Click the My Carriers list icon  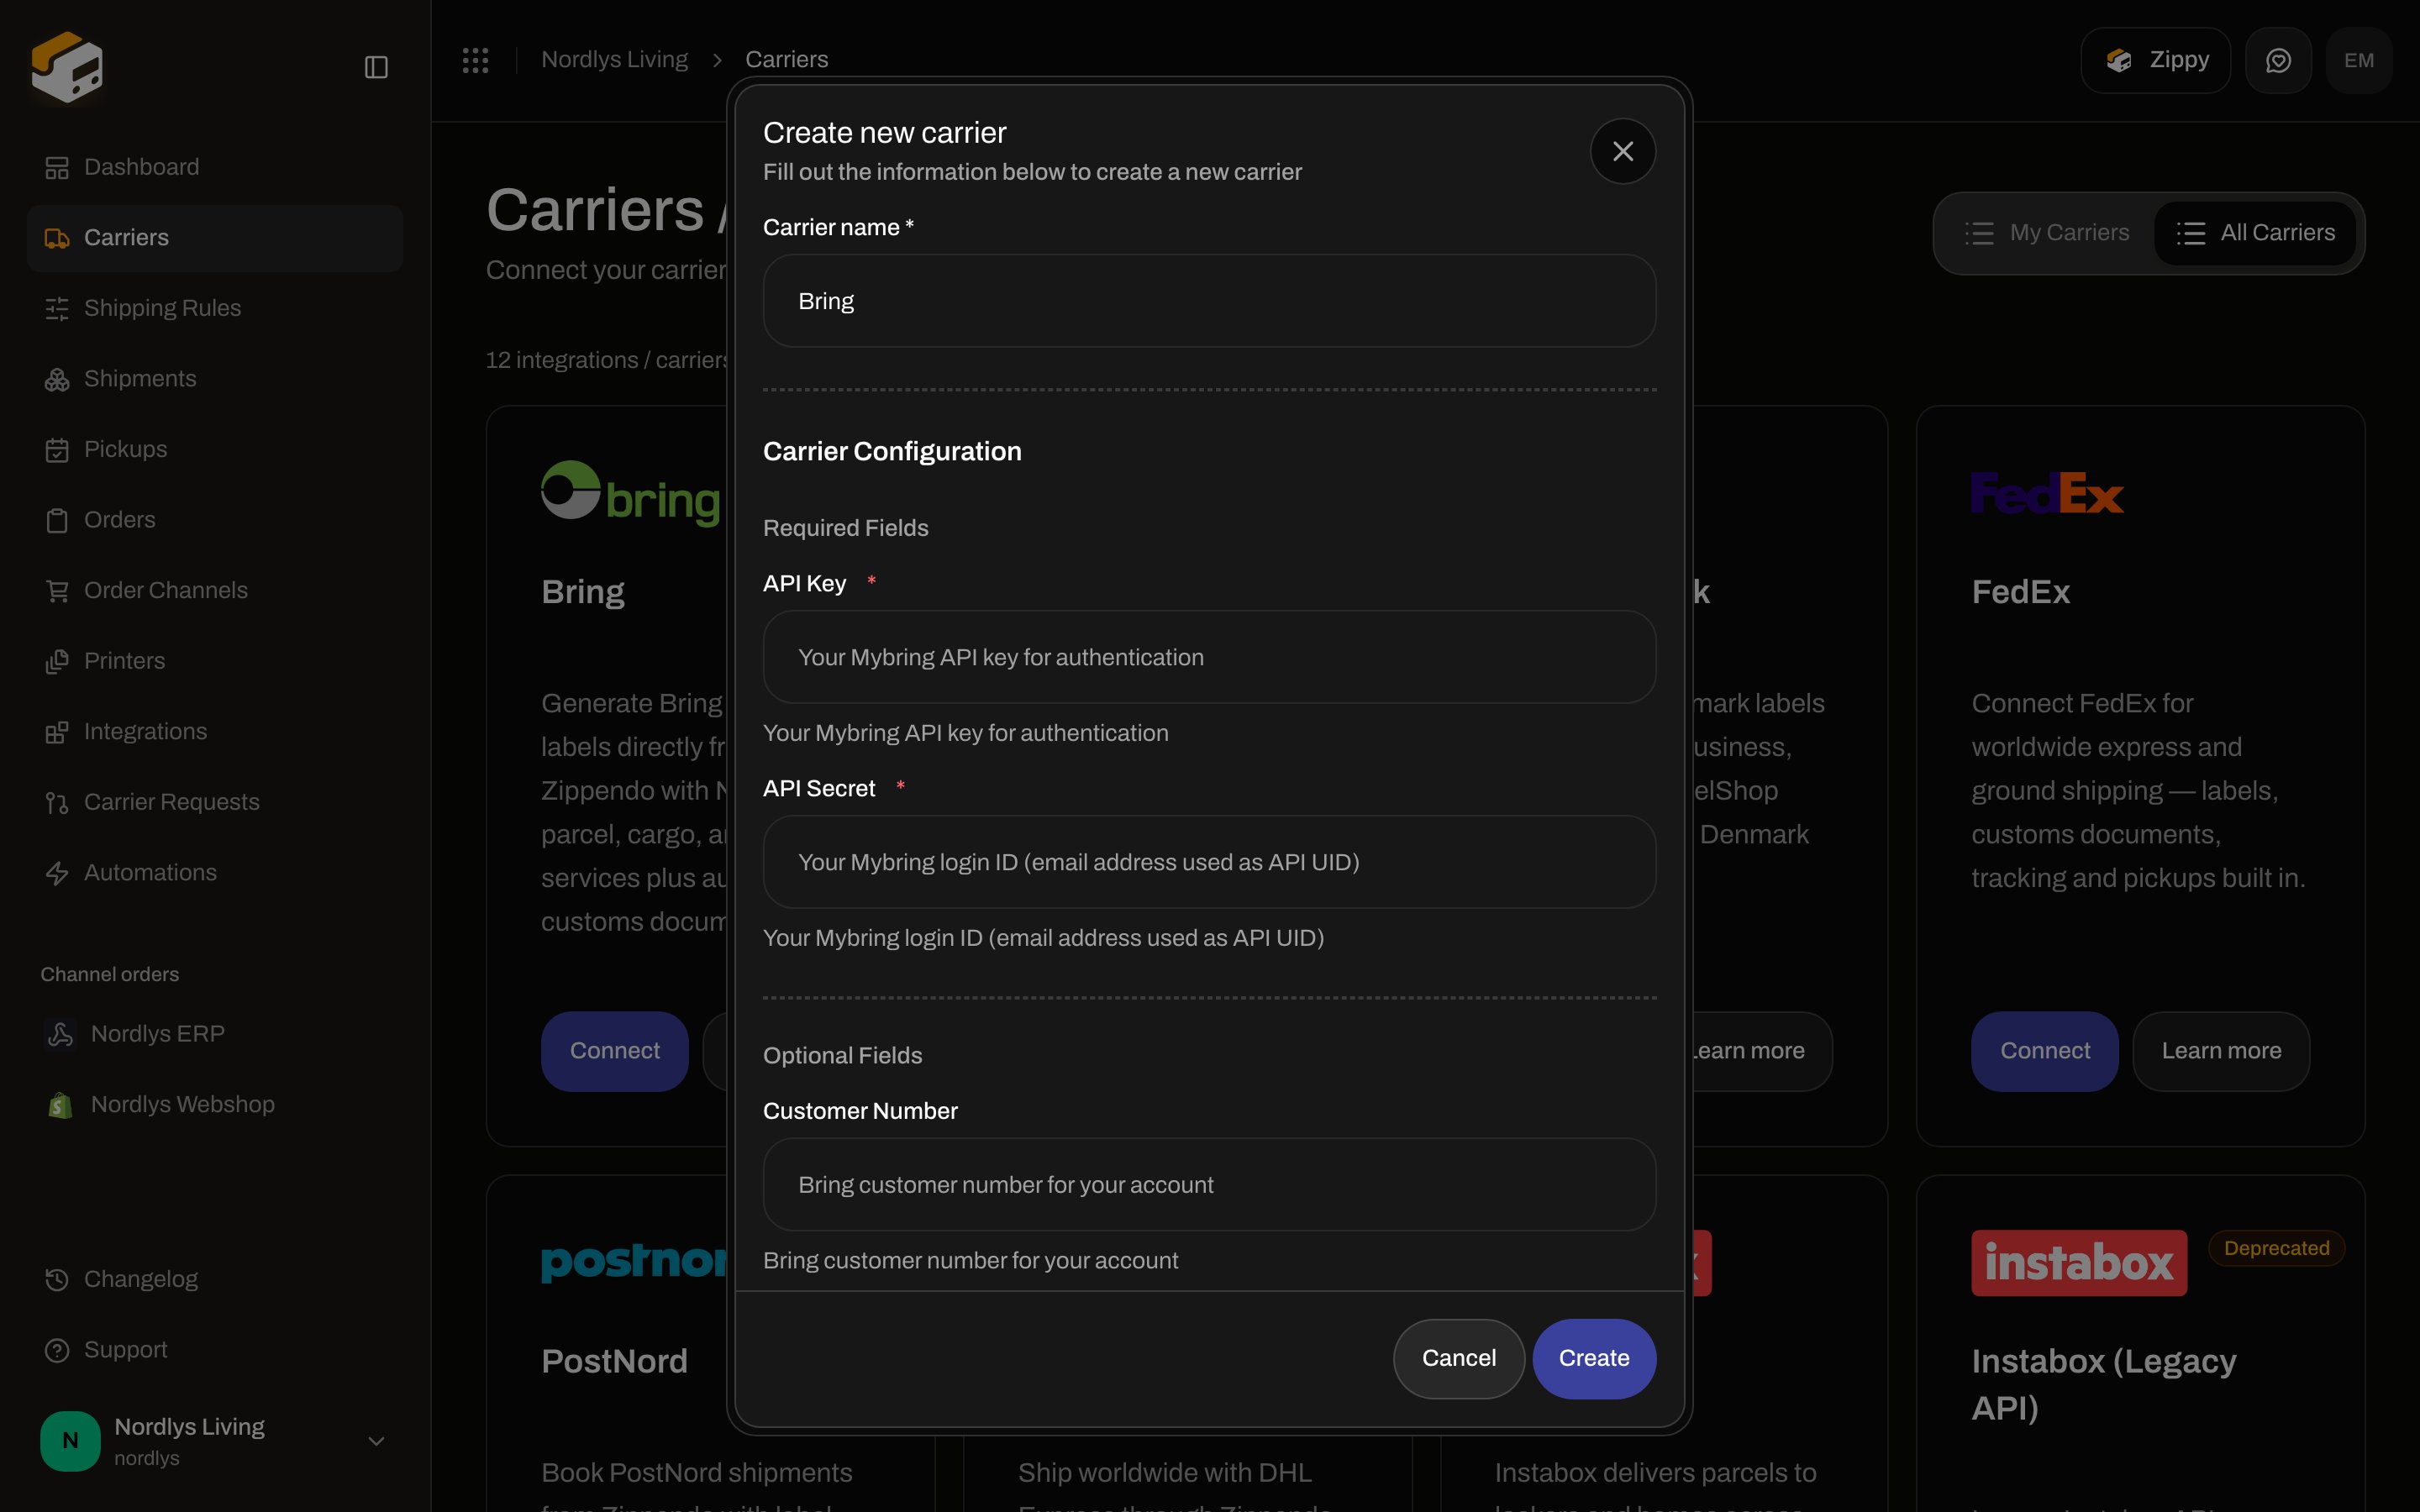[1979, 233]
